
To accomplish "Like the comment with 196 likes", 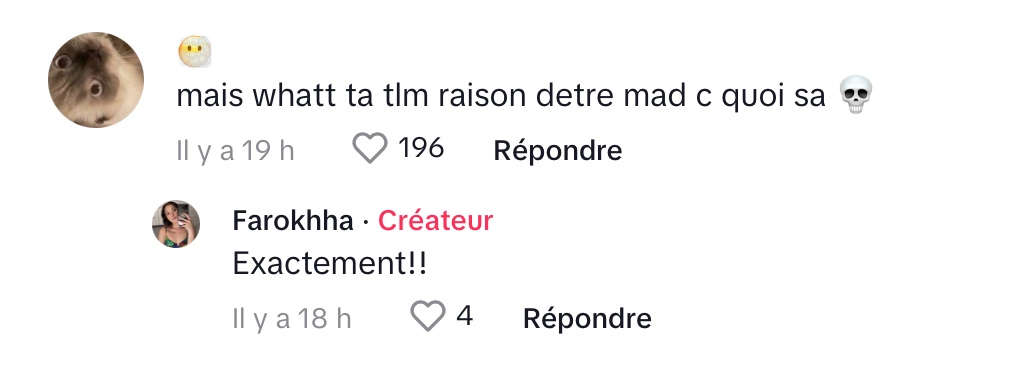I will point(370,149).
